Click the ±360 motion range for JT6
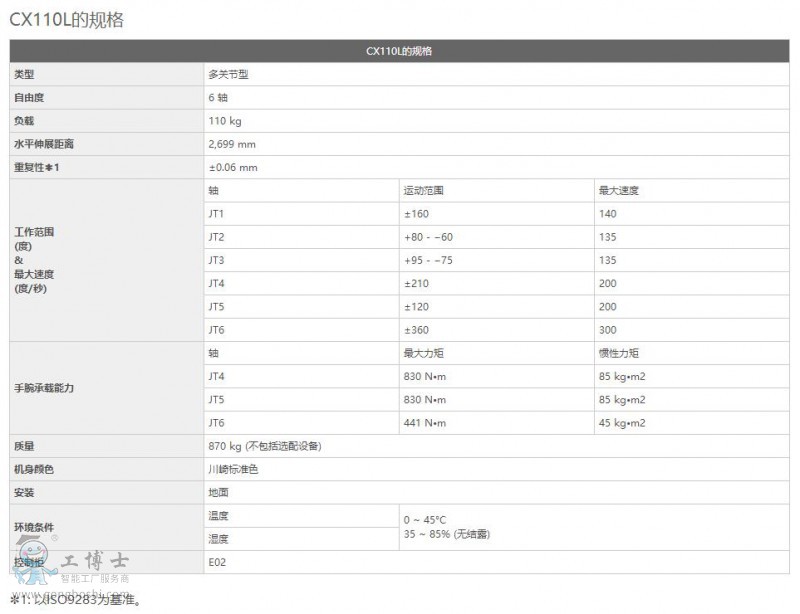Viewport: 800px width, 614px height. pyautogui.click(x=417, y=330)
